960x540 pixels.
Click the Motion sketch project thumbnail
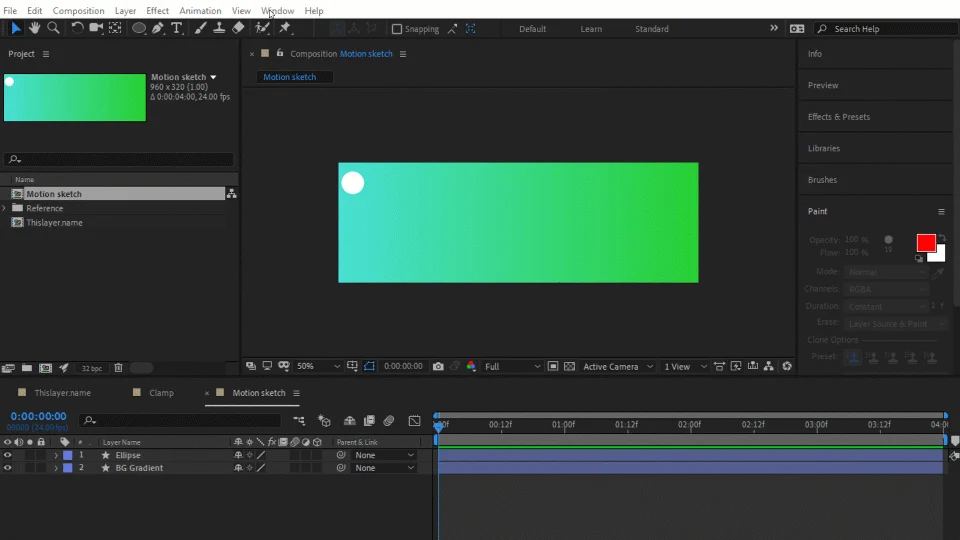click(75, 97)
